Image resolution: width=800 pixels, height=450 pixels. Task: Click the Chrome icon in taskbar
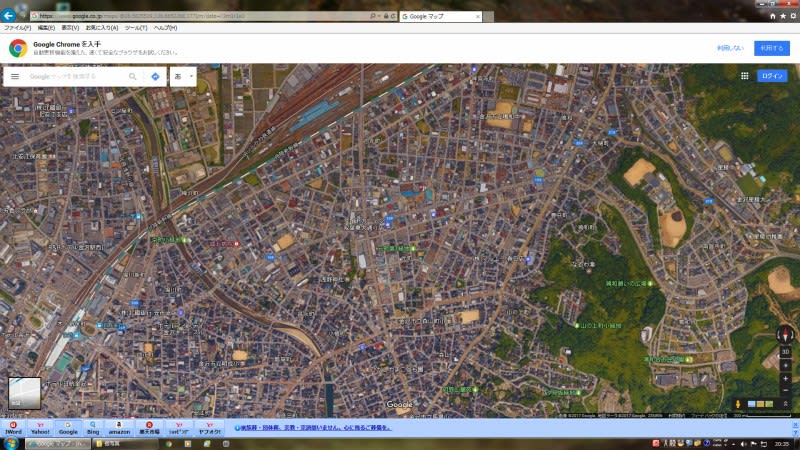[x=168, y=444]
